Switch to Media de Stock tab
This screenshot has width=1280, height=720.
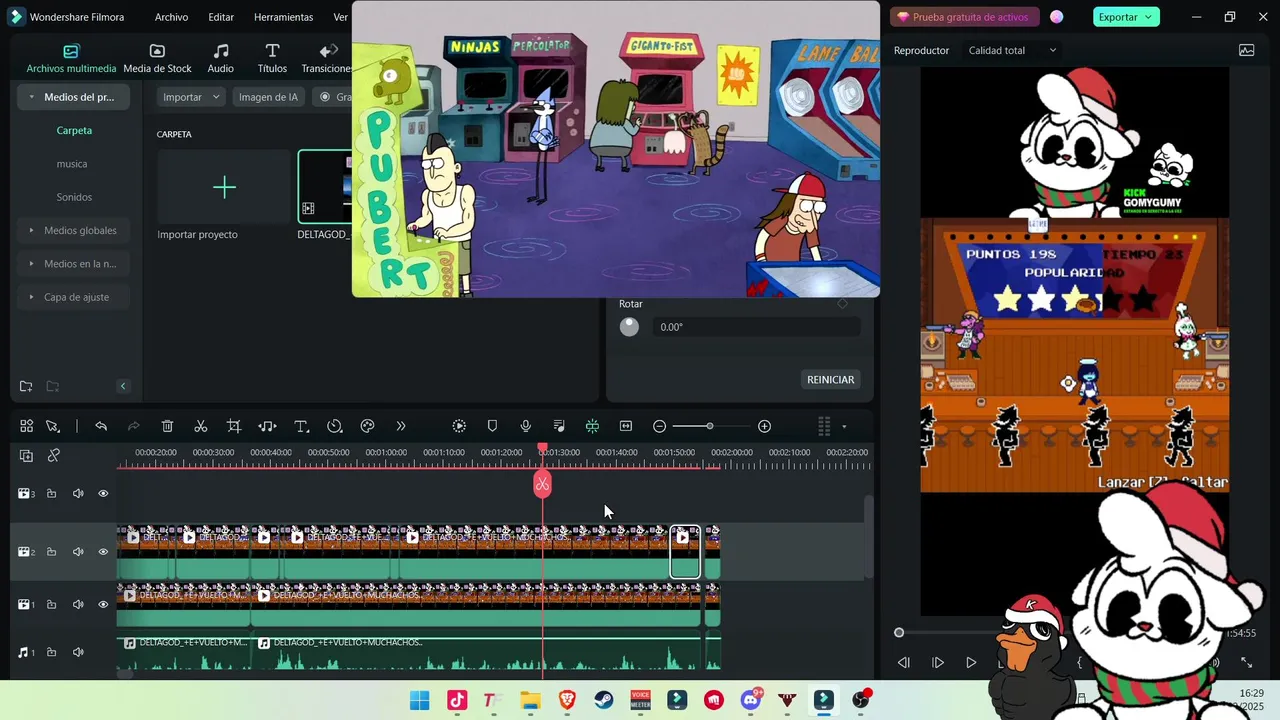pos(157,59)
